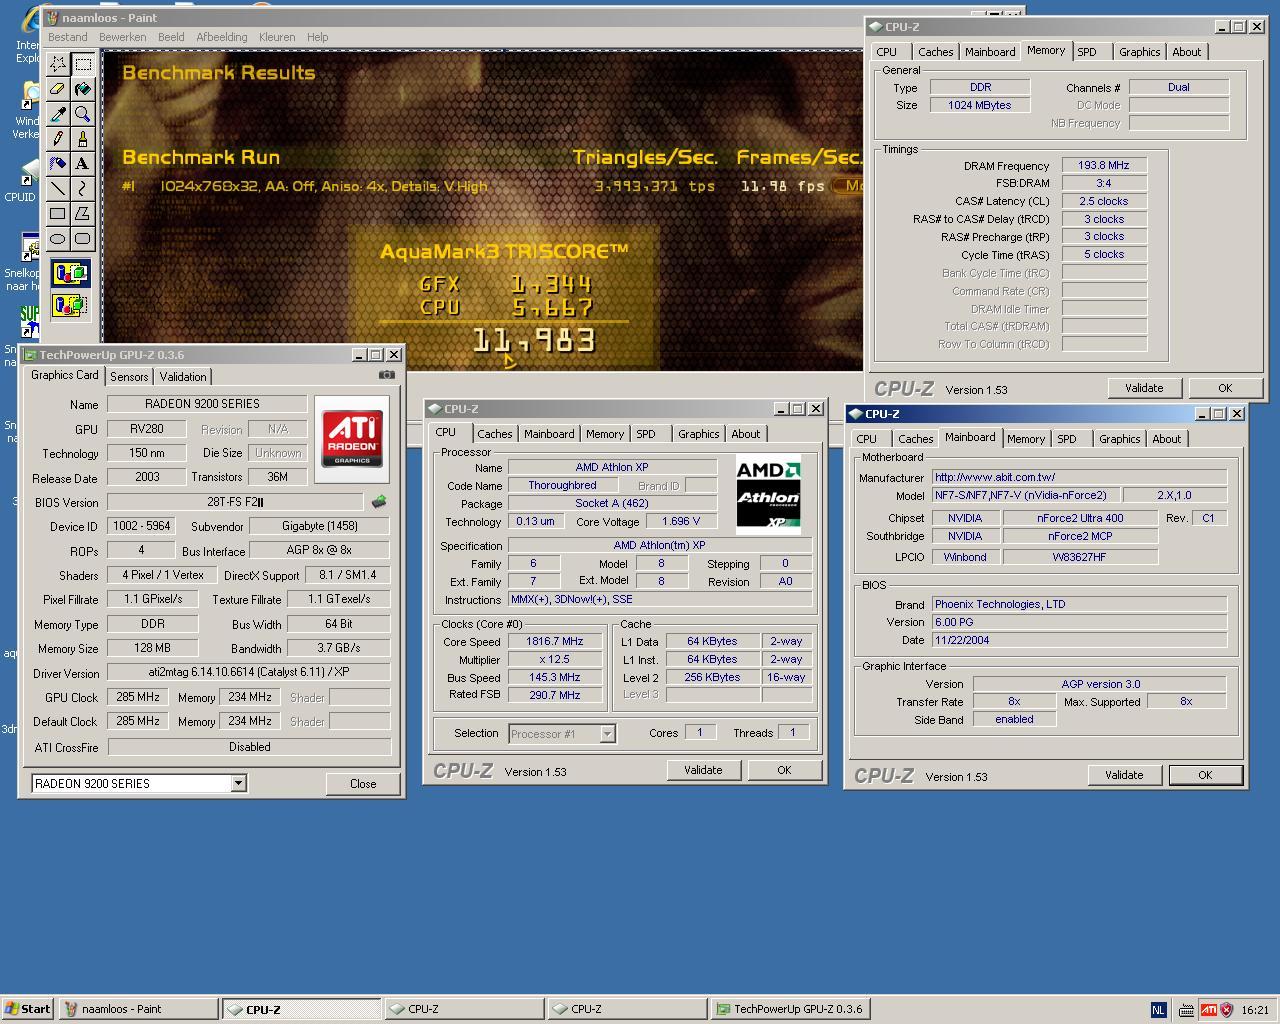Viewport: 1280px width, 1024px height.
Task: Open the Bewerken menu in Paint
Action: pos(123,37)
